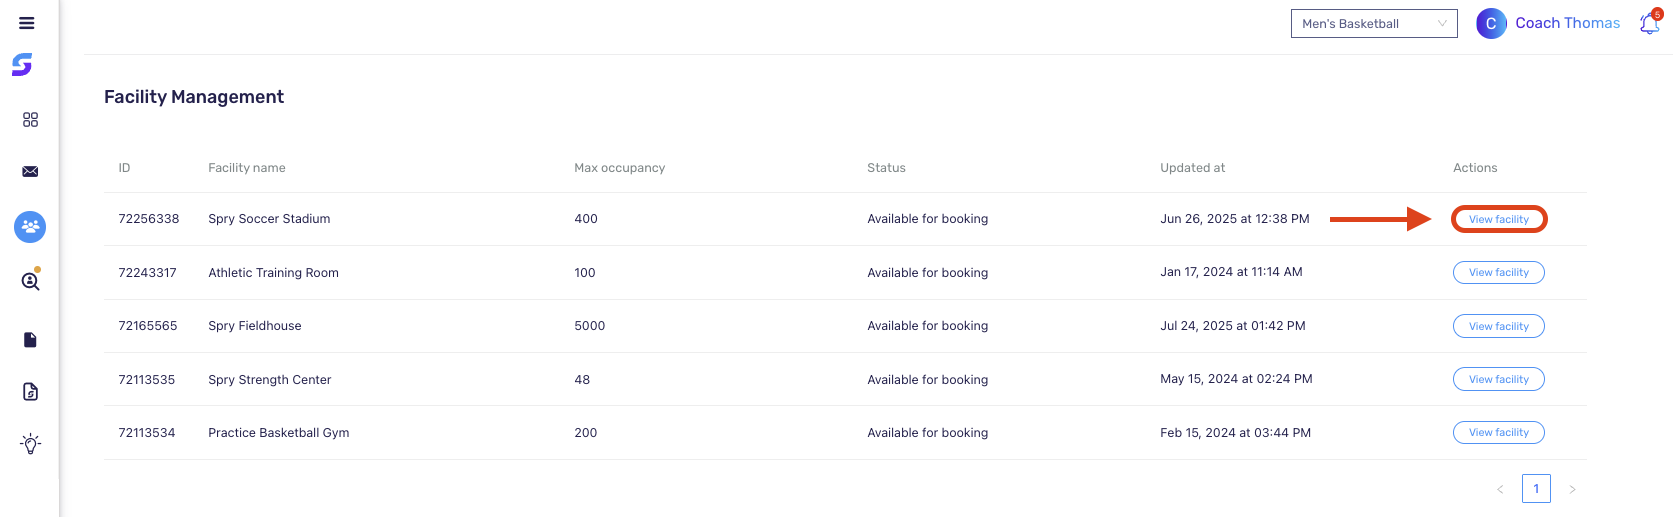Click ID 72113534
Image resolution: width=1673 pixels, height=517 pixels.
coord(147,433)
